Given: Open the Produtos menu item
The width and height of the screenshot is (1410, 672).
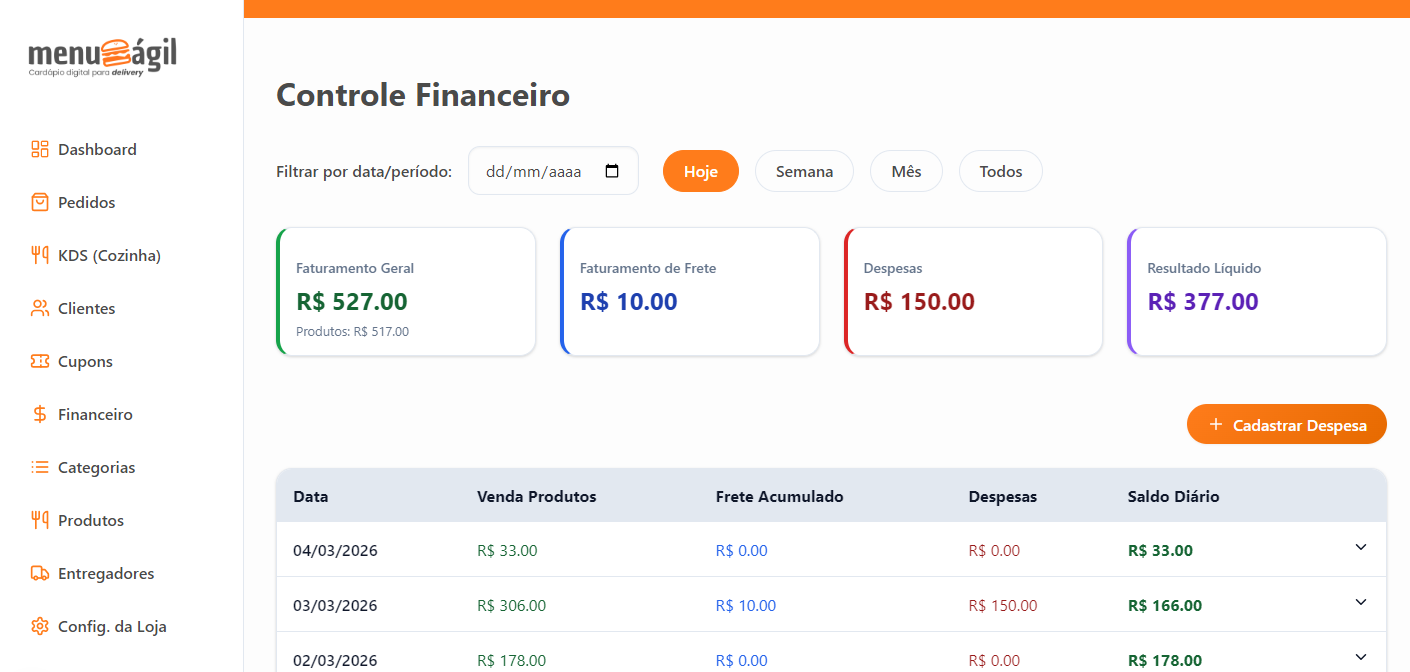Looking at the screenshot, I should point(91,521).
